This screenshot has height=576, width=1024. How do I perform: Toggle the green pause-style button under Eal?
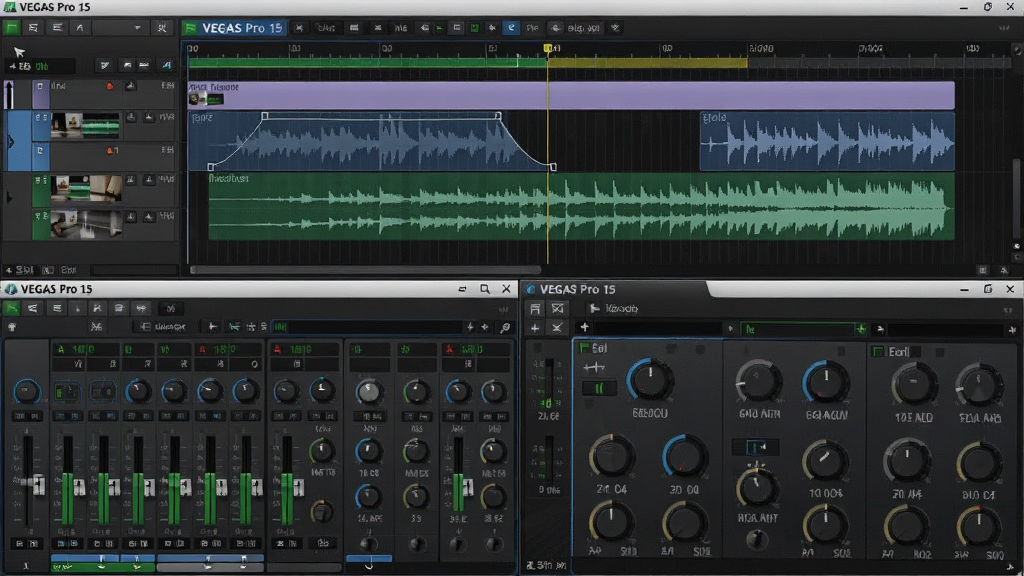pos(598,389)
